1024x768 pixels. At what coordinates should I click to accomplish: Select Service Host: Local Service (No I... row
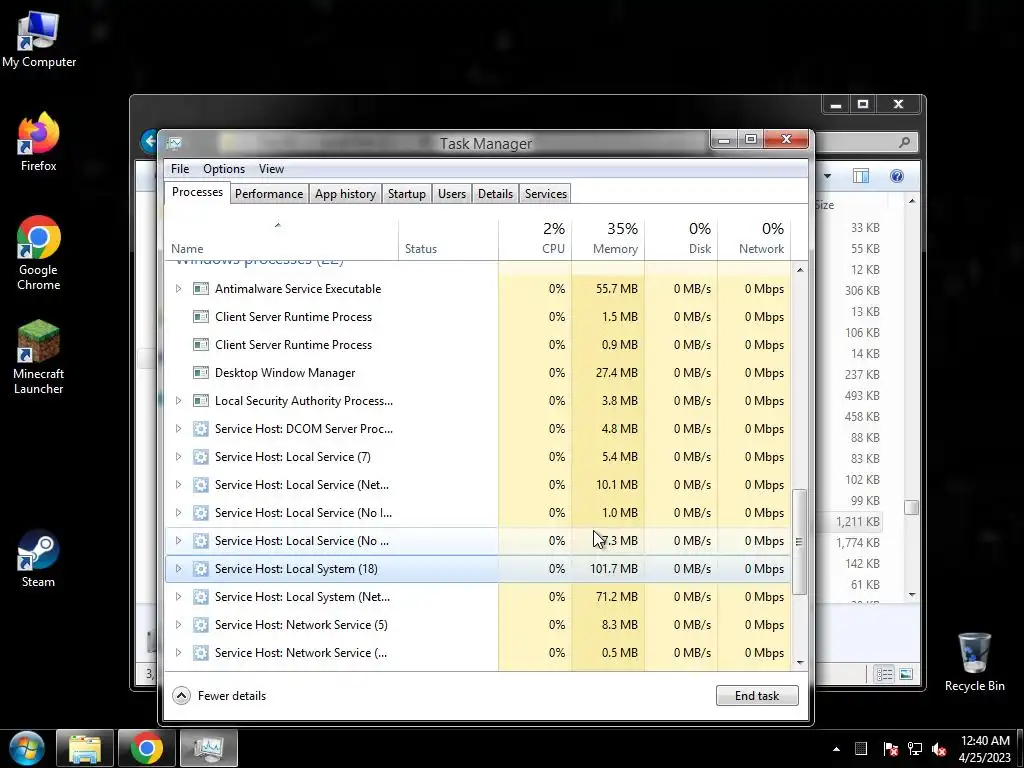point(478,513)
